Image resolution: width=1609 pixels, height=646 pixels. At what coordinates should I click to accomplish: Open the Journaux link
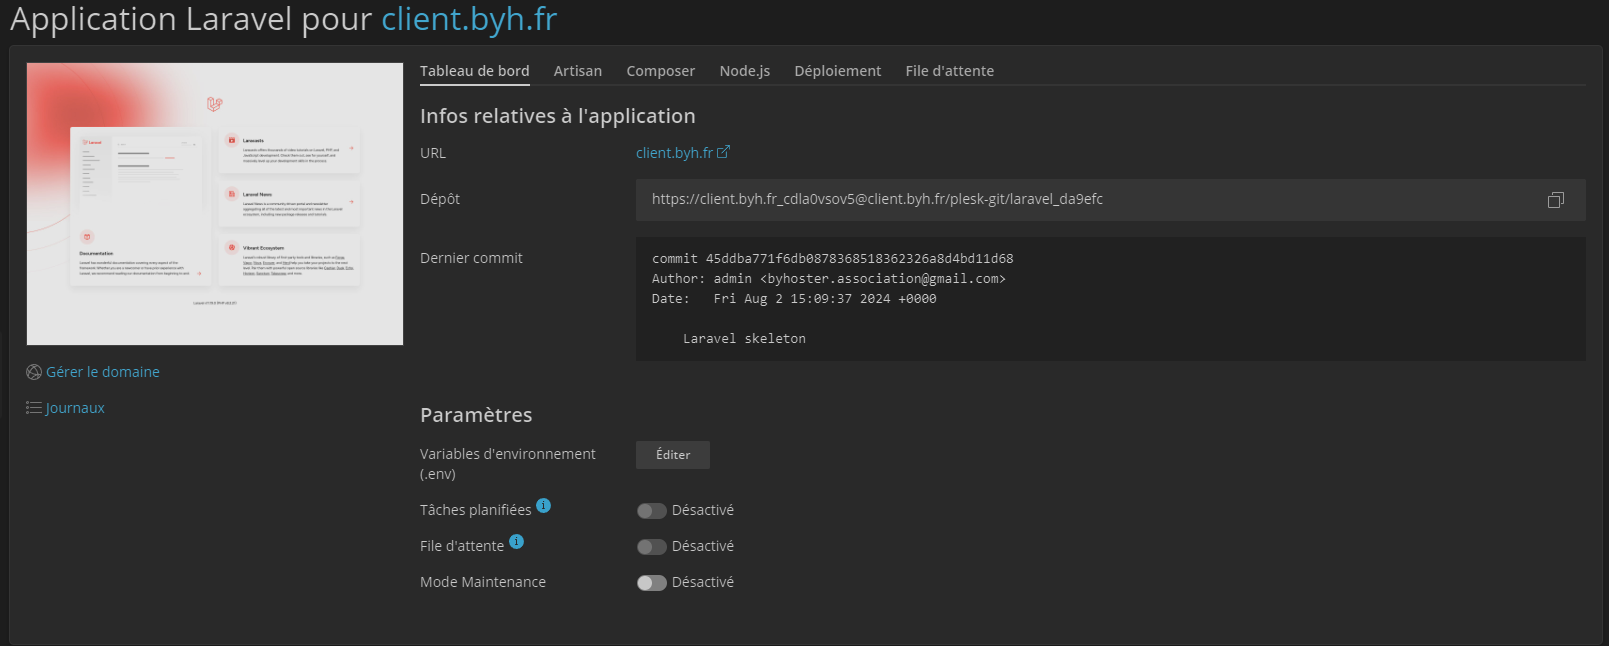[75, 408]
